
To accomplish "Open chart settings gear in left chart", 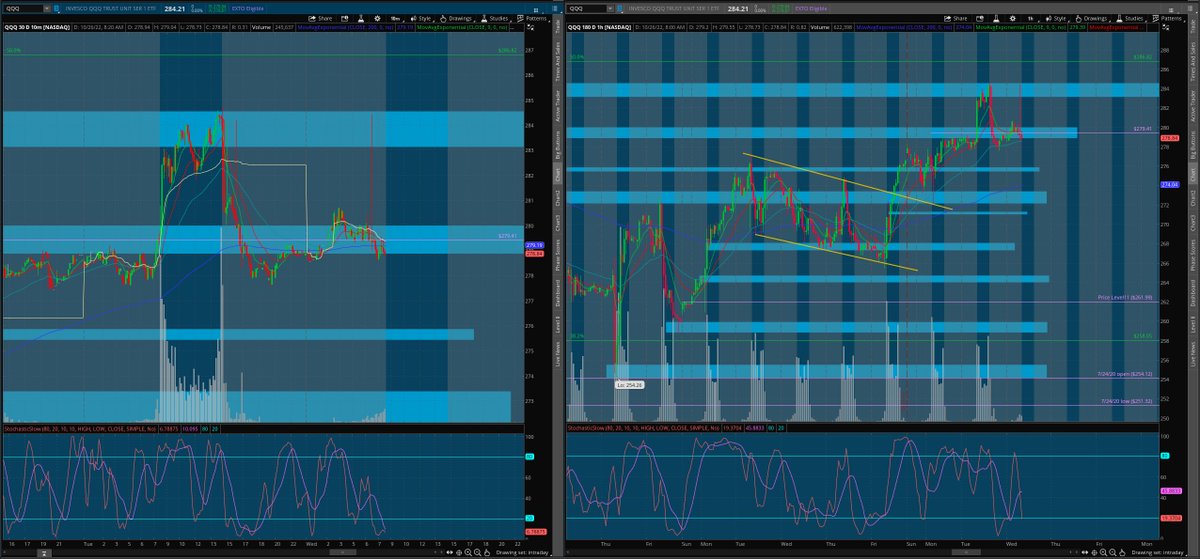I will [x=378, y=18].
